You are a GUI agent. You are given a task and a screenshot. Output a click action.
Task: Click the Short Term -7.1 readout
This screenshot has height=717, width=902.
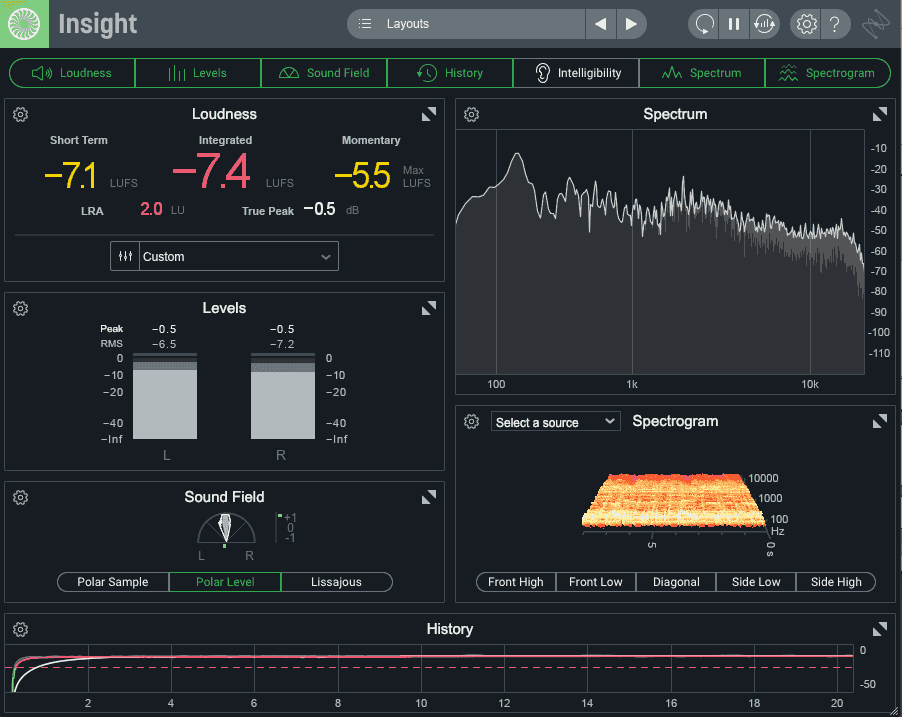tap(71, 176)
